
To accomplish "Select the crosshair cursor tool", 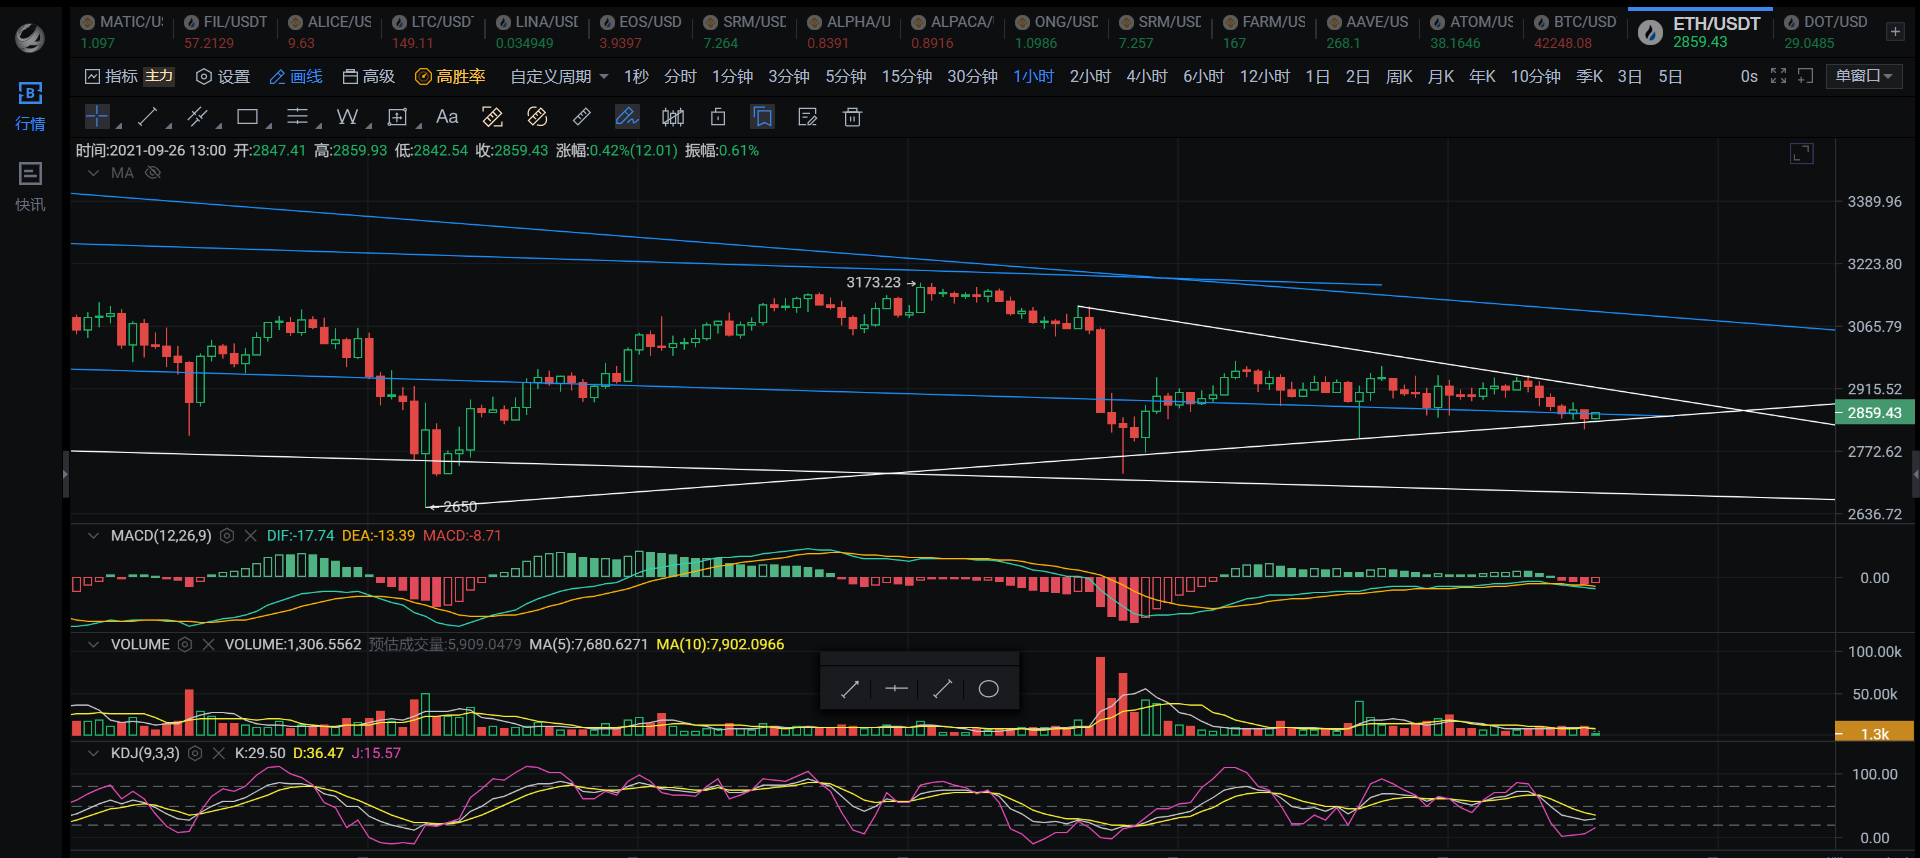I will tap(97, 117).
